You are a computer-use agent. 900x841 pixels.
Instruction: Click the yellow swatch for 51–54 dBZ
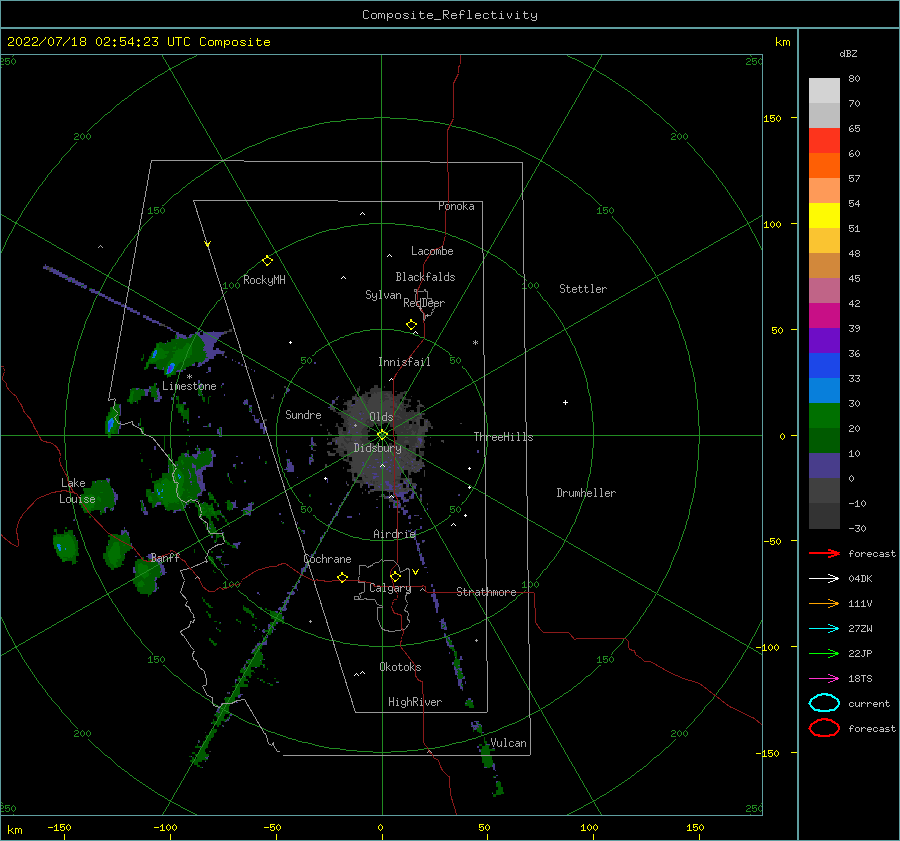tap(824, 216)
